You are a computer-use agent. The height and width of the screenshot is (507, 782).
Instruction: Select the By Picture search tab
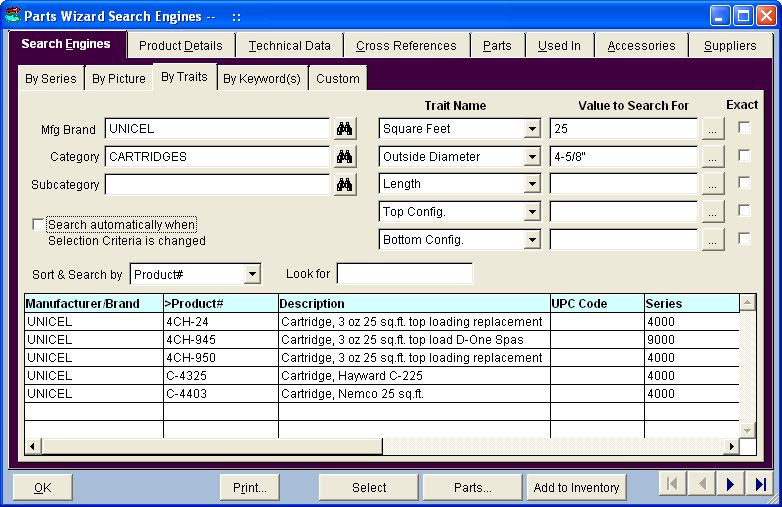(x=119, y=78)
